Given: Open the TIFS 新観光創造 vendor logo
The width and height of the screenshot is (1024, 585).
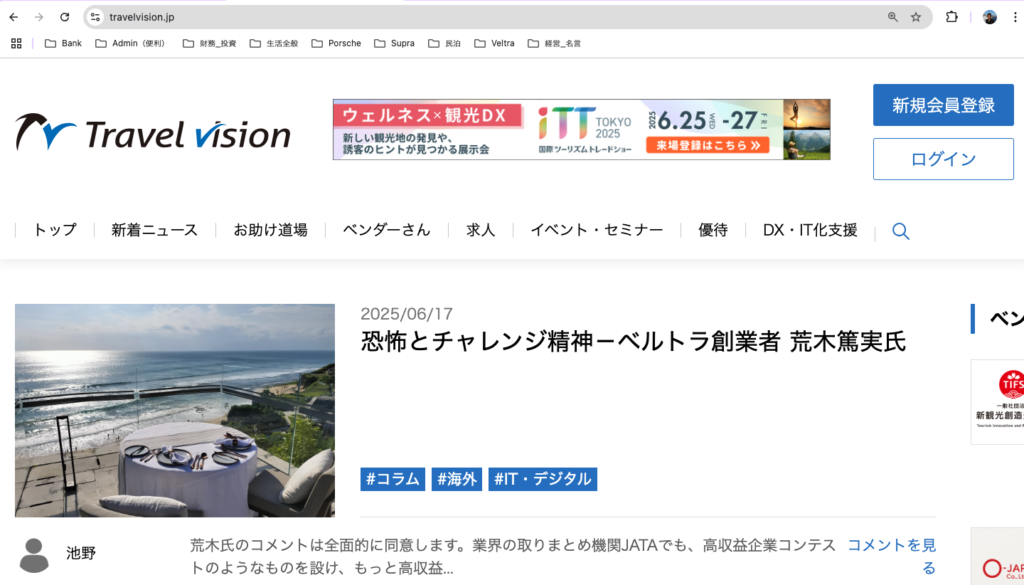Looking at the screenshot, I should pos(997,402).
